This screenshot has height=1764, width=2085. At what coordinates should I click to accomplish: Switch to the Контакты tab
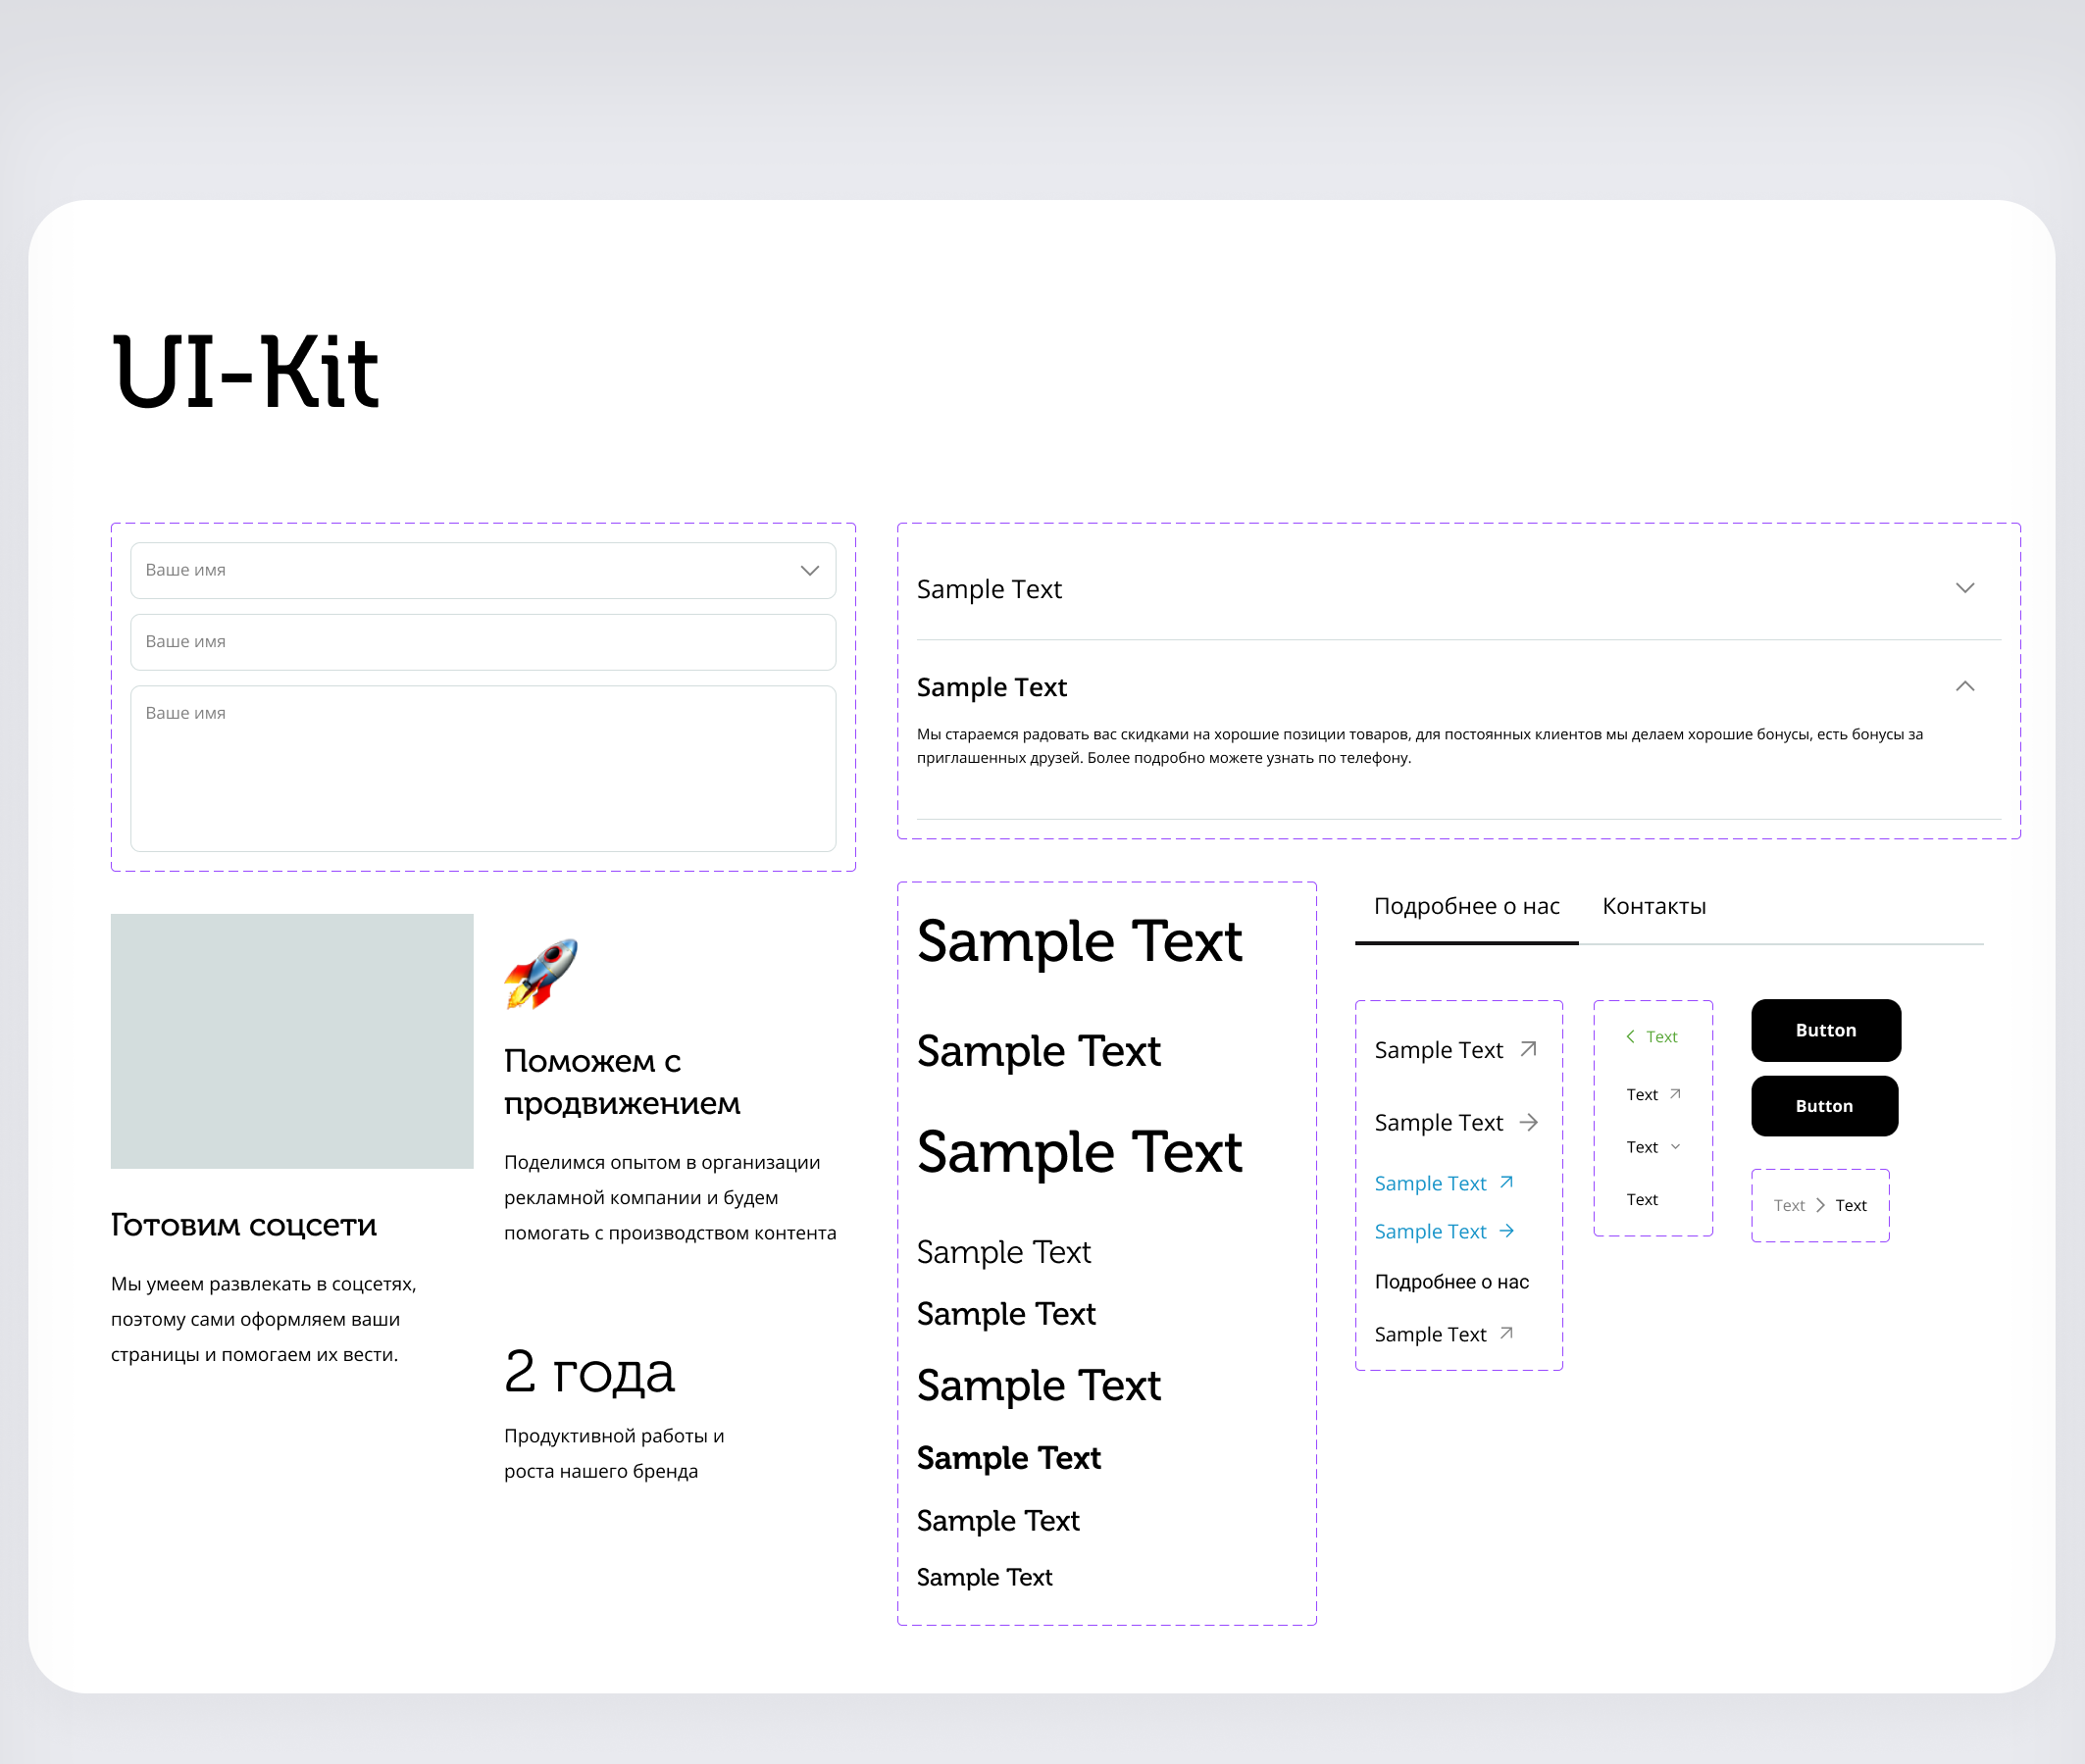1653,906
